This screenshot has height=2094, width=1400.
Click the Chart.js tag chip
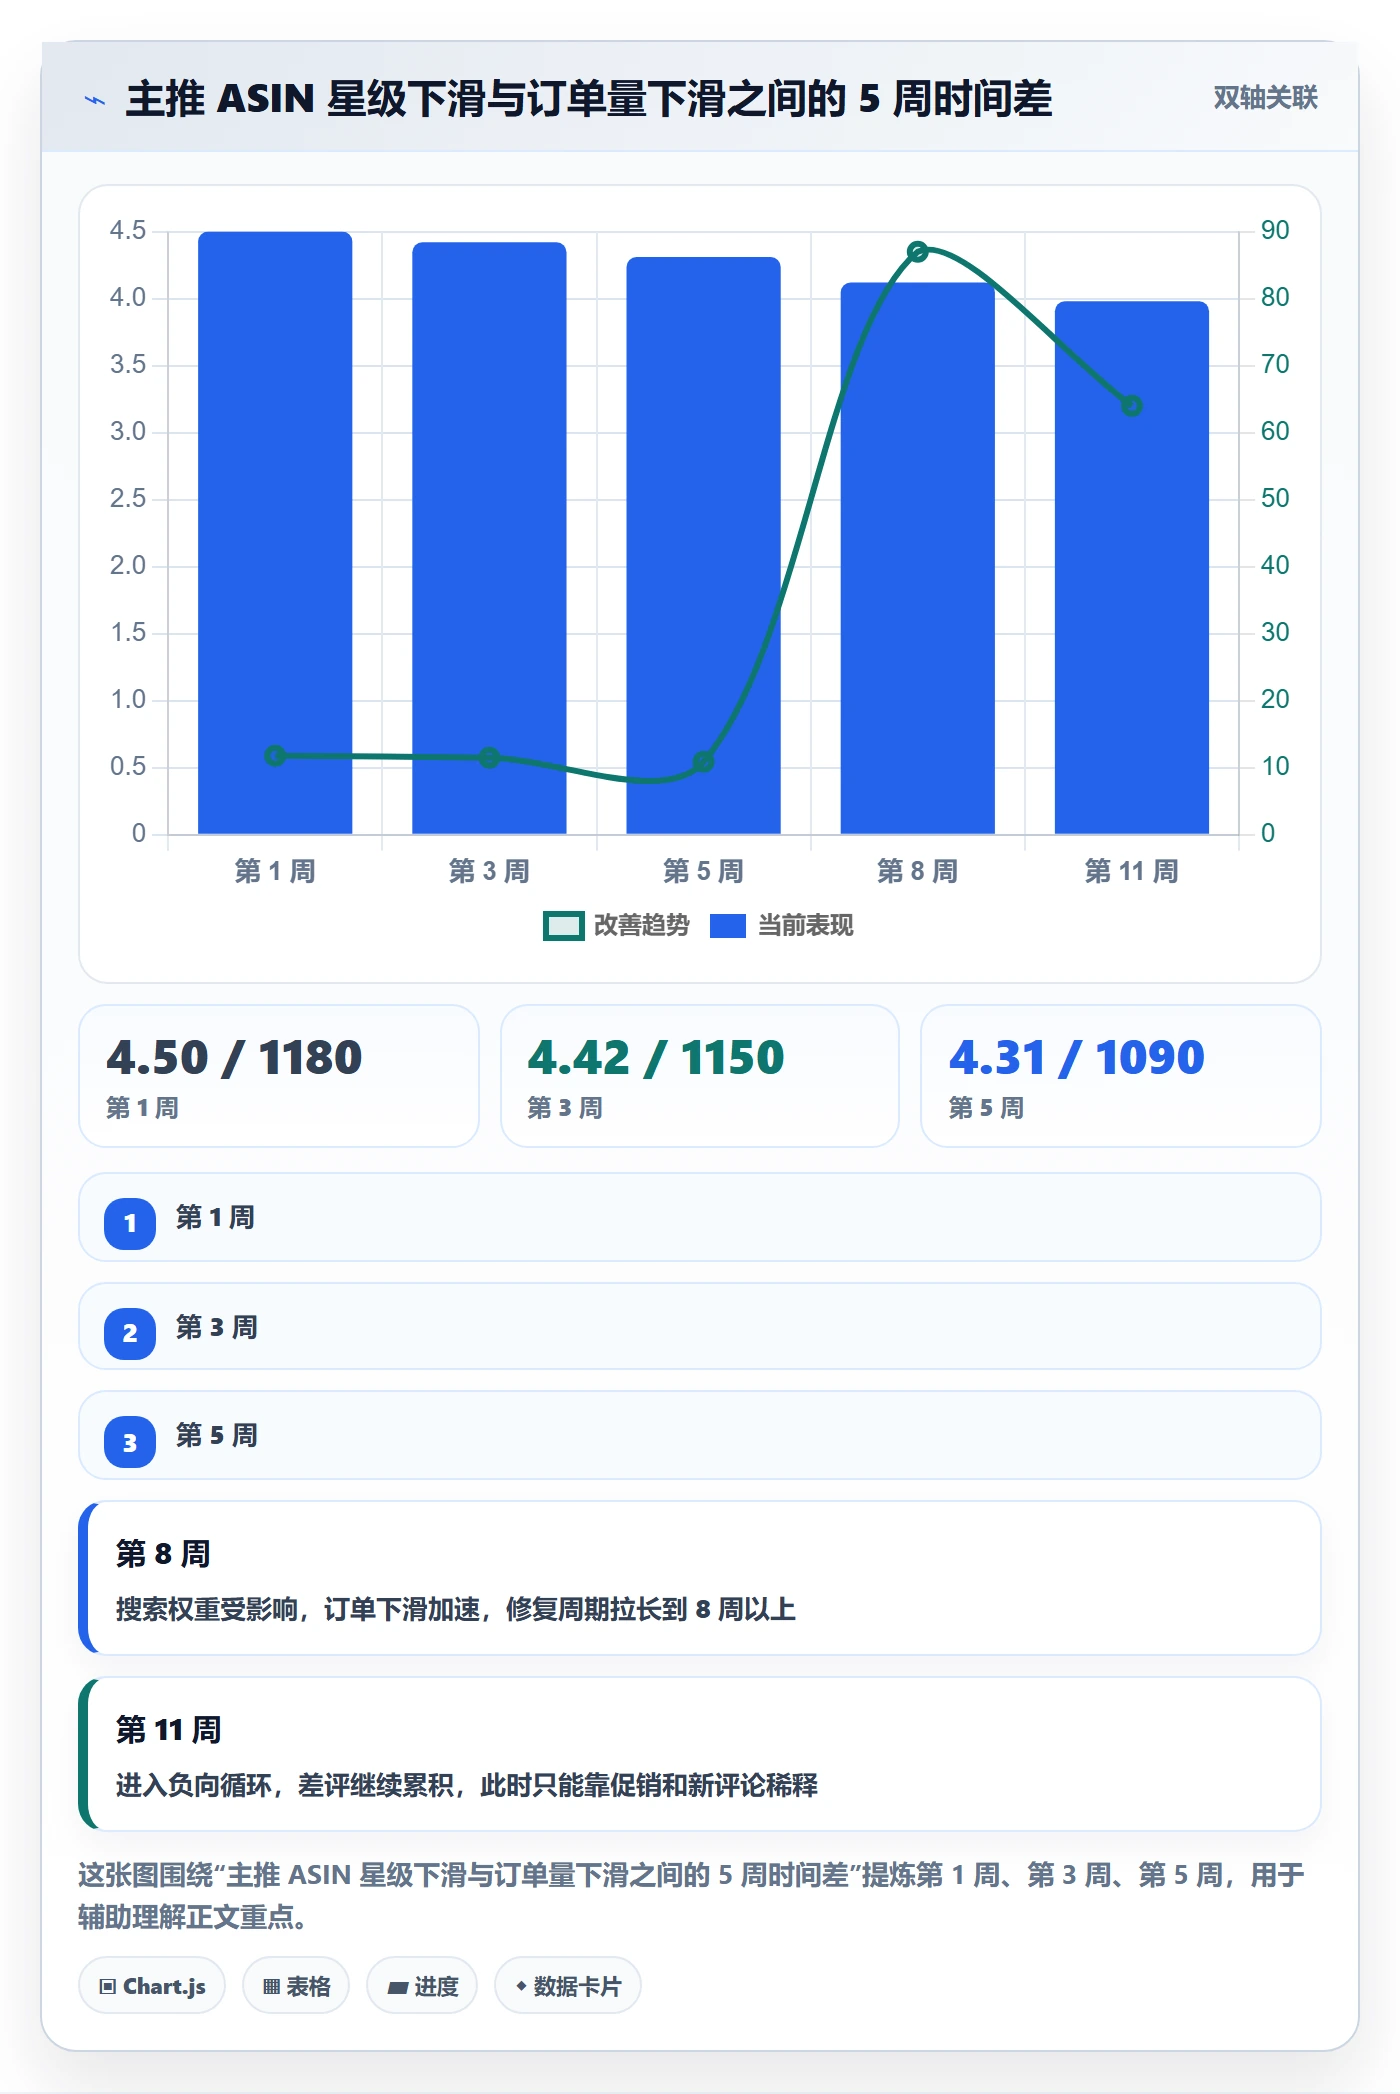tap(152, 1986)
